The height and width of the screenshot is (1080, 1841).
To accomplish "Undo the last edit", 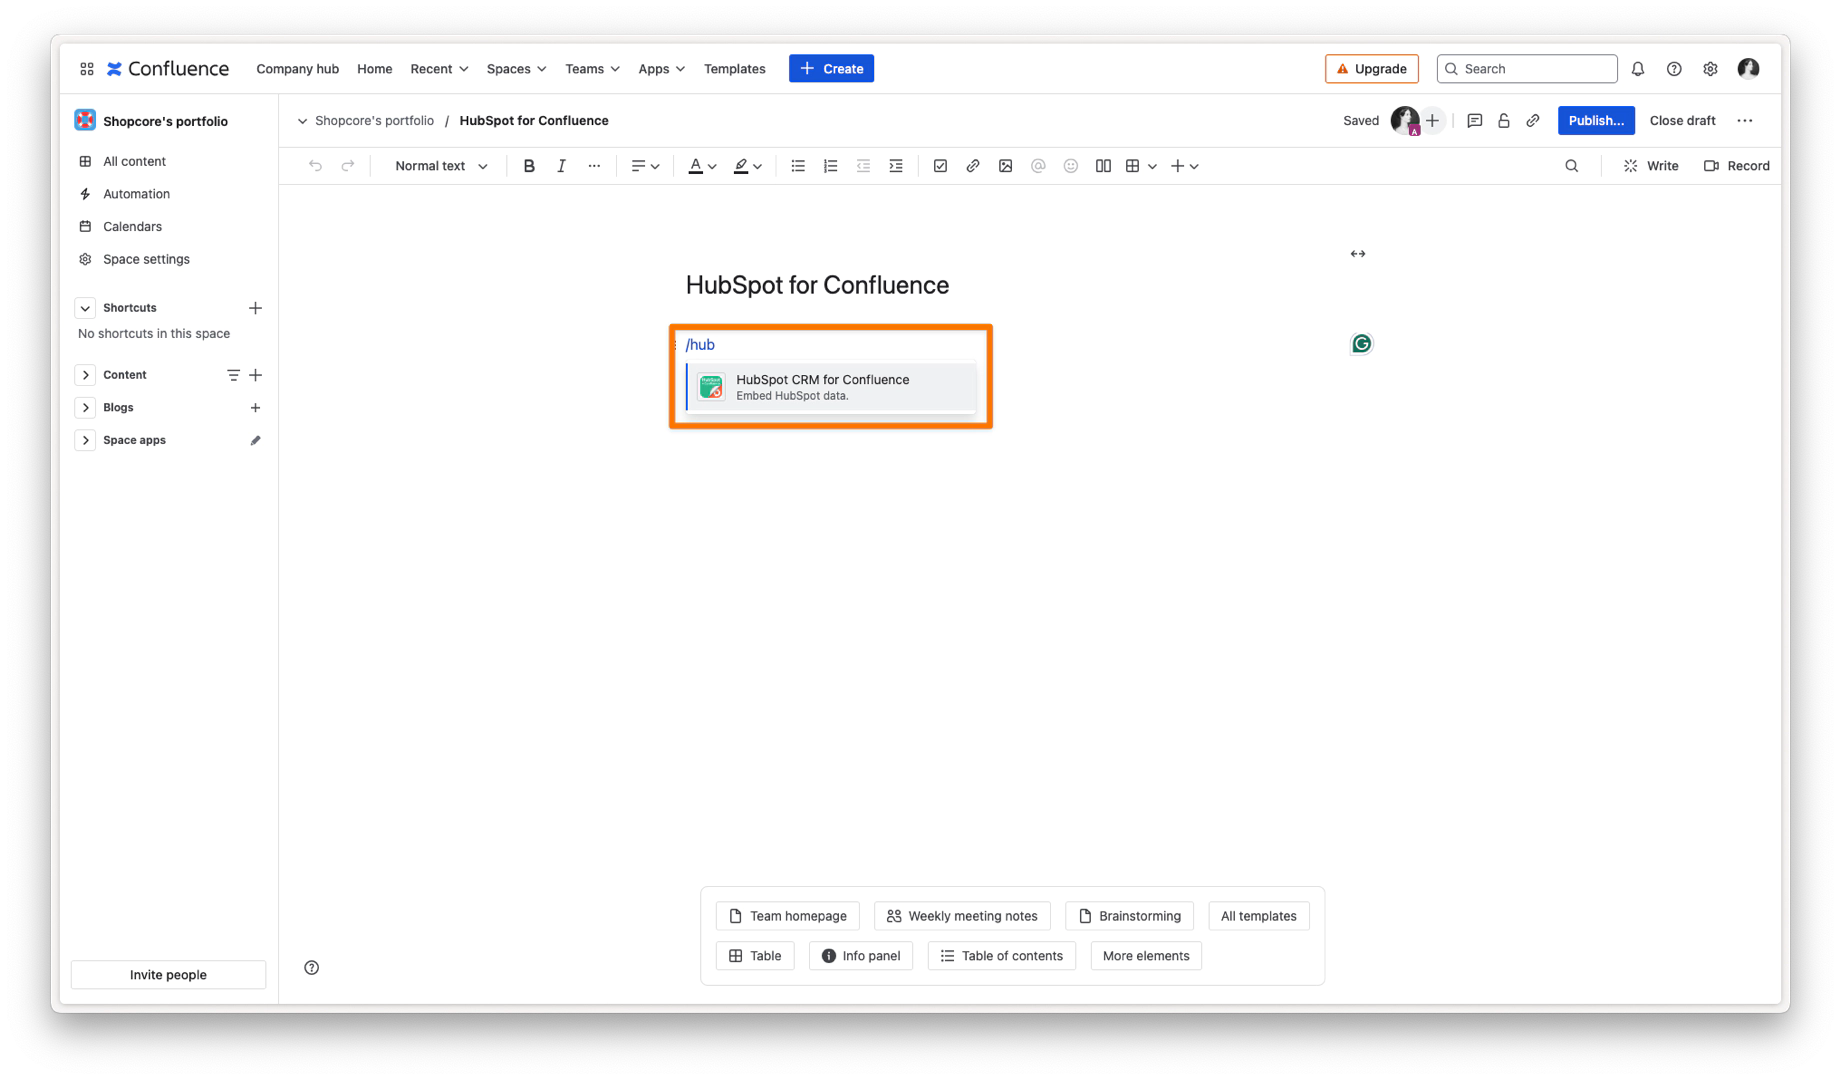I will tap(315, 166).
